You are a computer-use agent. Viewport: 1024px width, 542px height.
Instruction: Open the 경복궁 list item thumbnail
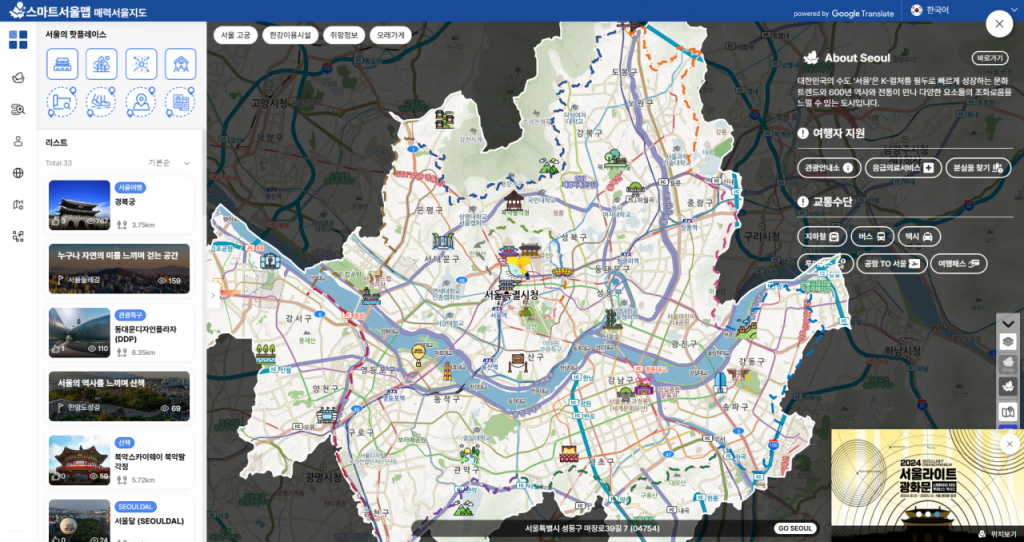[79, 205]
